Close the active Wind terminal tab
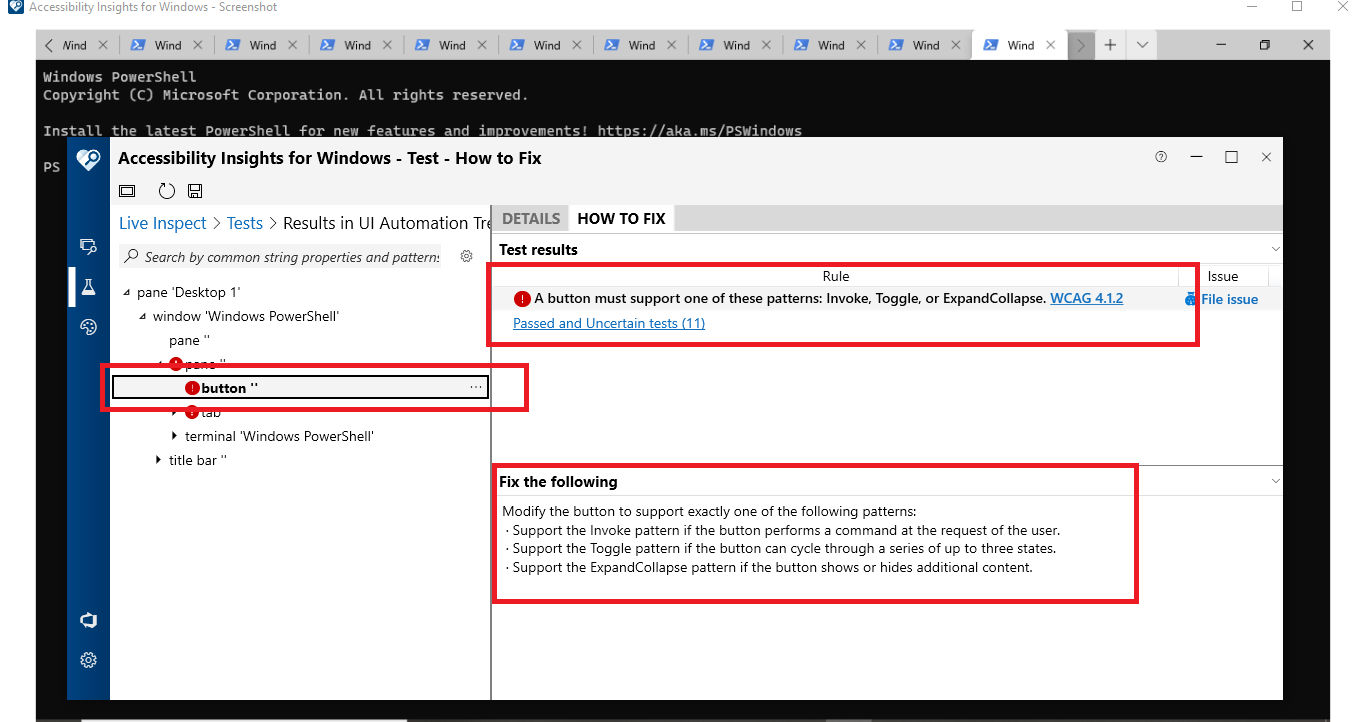Viewport: 1362px width, 722px height. [1050, 45]
